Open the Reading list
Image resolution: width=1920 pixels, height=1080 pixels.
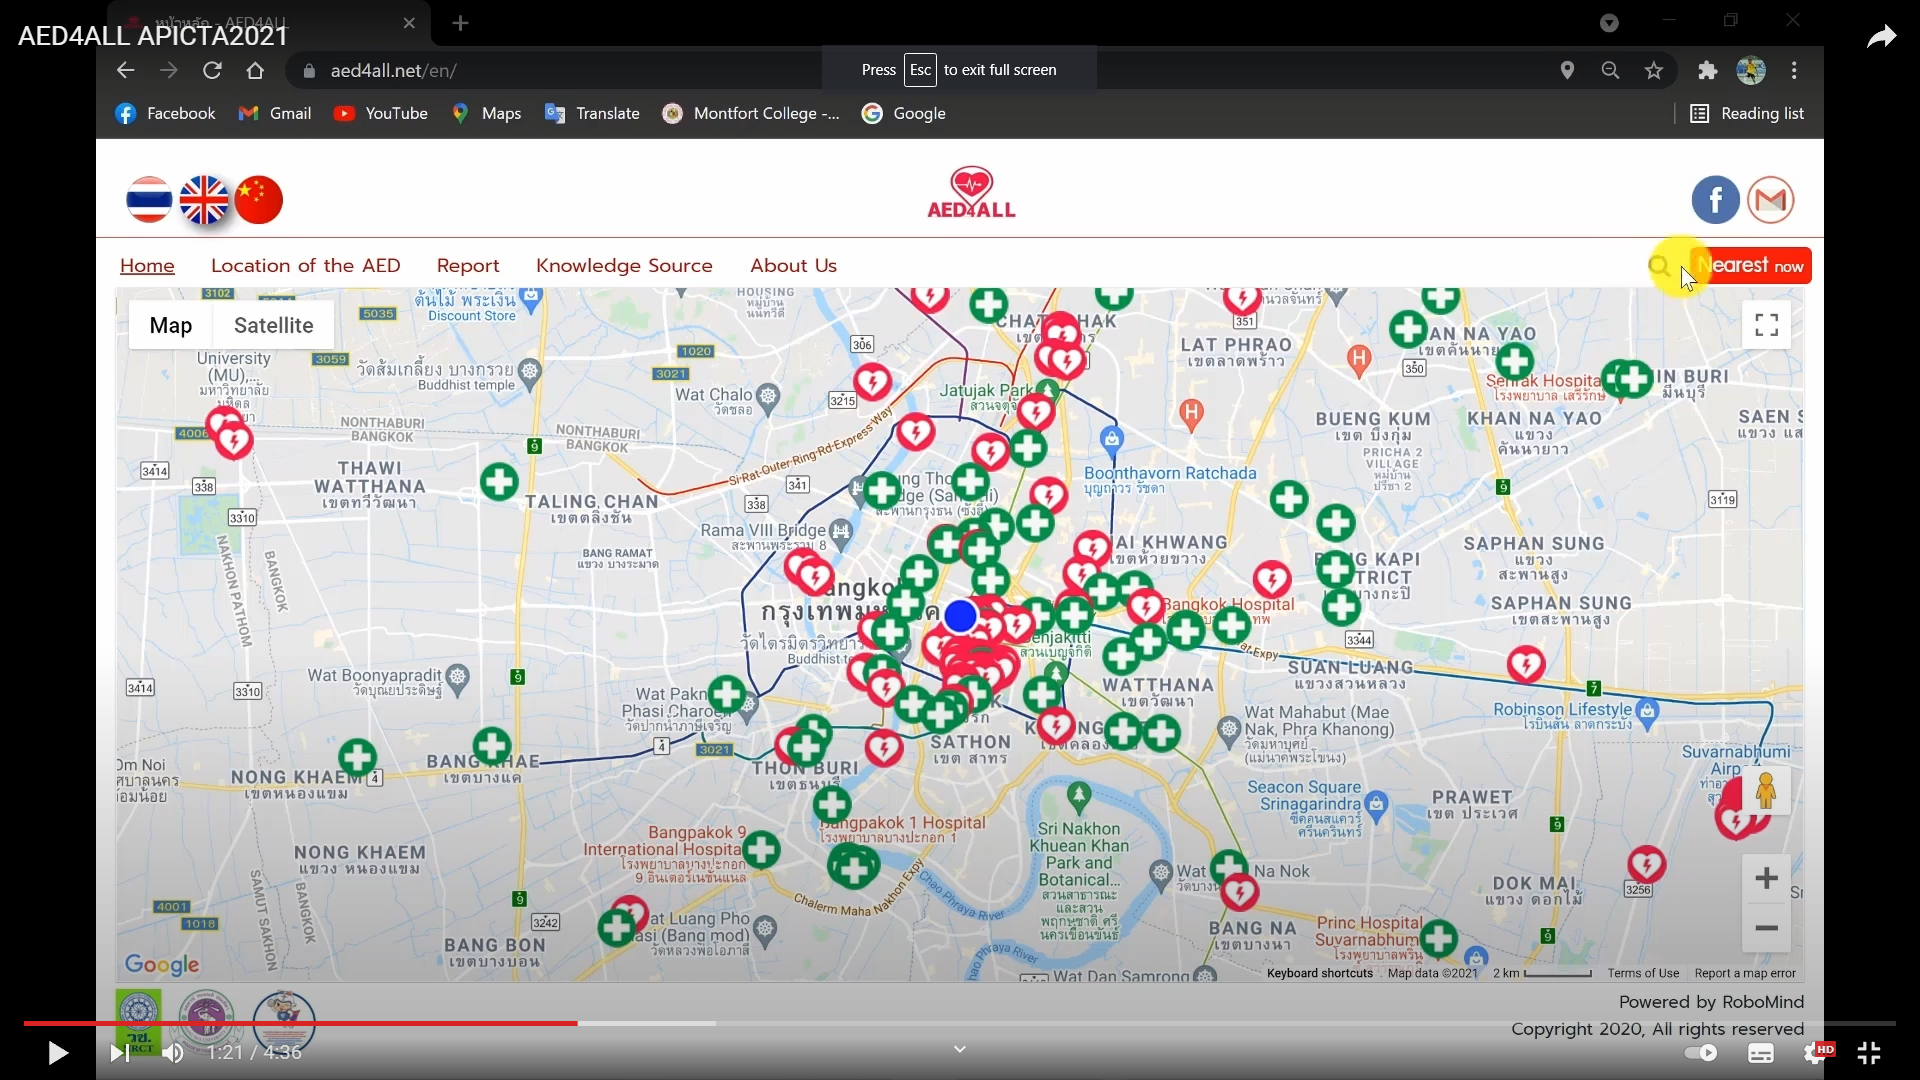pos(1747,113)
